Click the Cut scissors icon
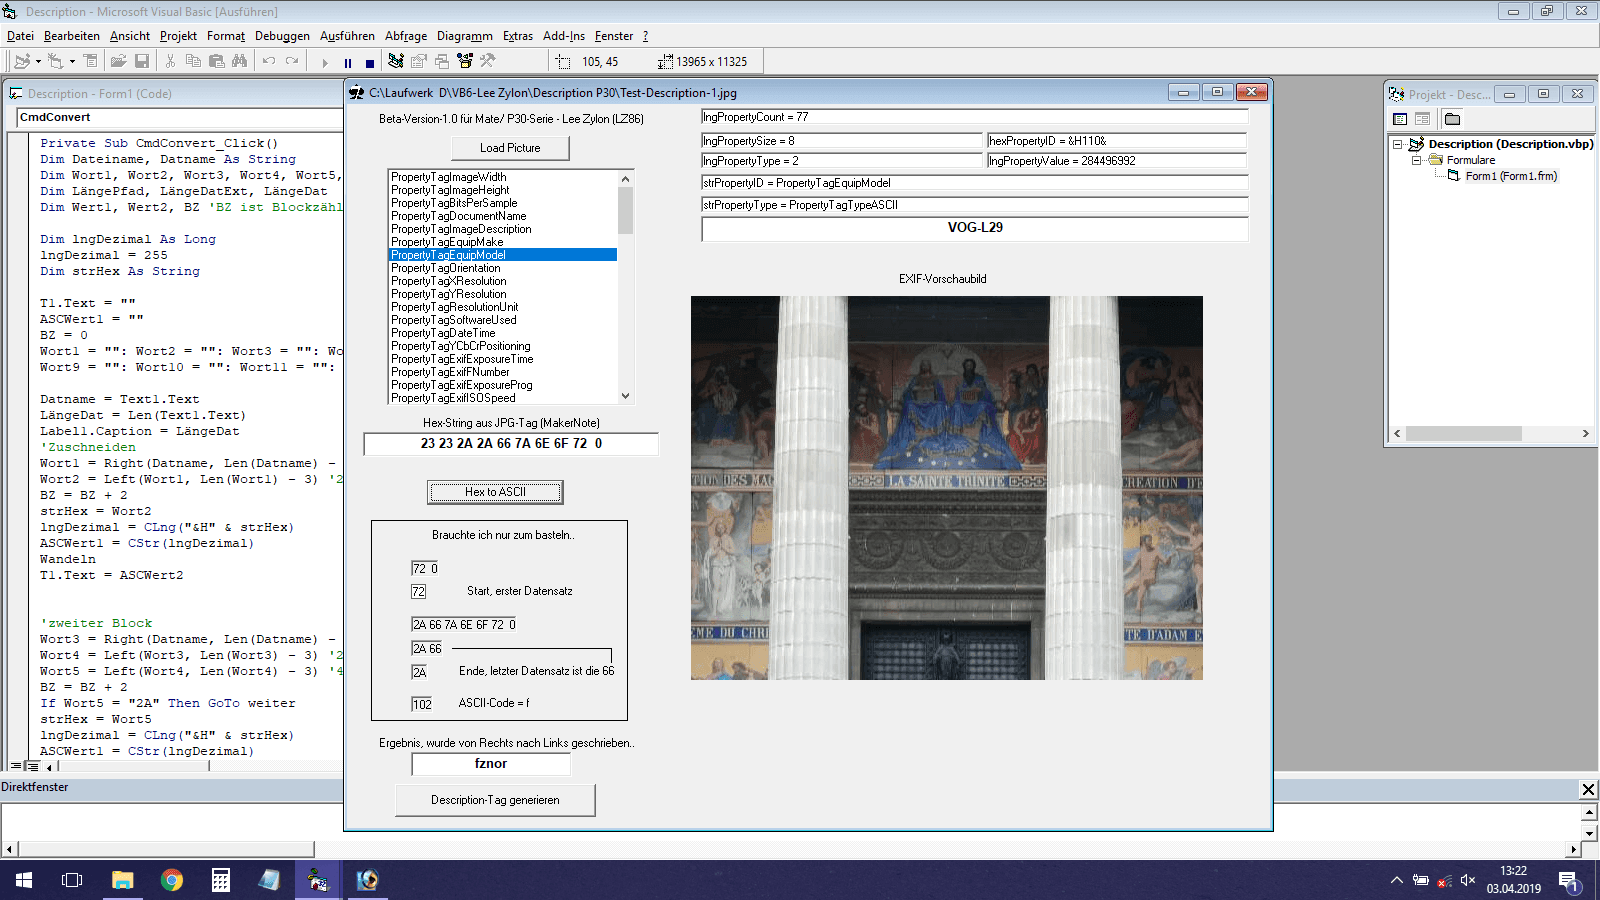1600x900 pixels. coord(170,61)
